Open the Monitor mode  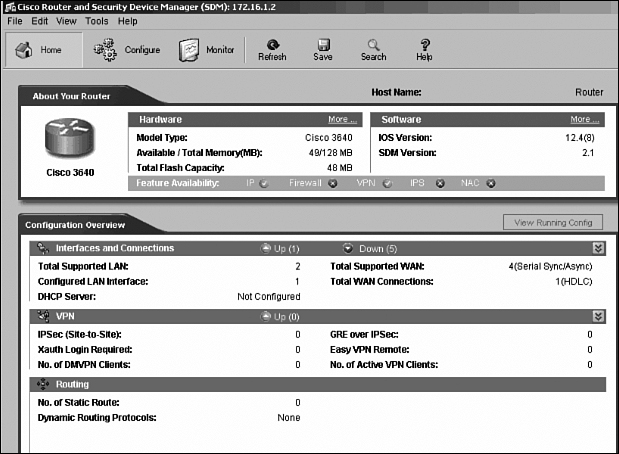[206, 50]
